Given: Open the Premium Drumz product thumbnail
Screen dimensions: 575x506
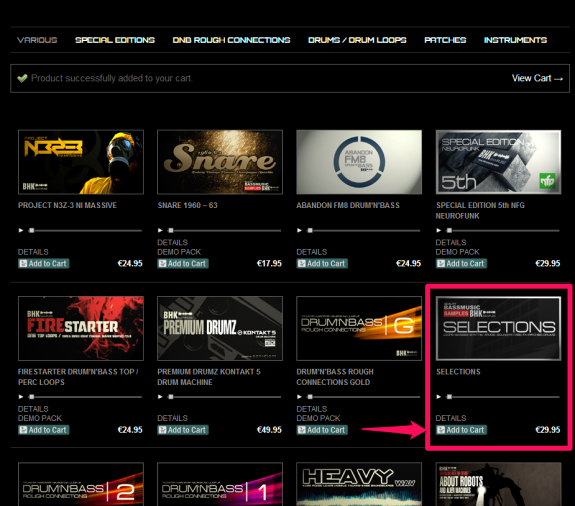Looking at the screenshot, I should (220, 328).
